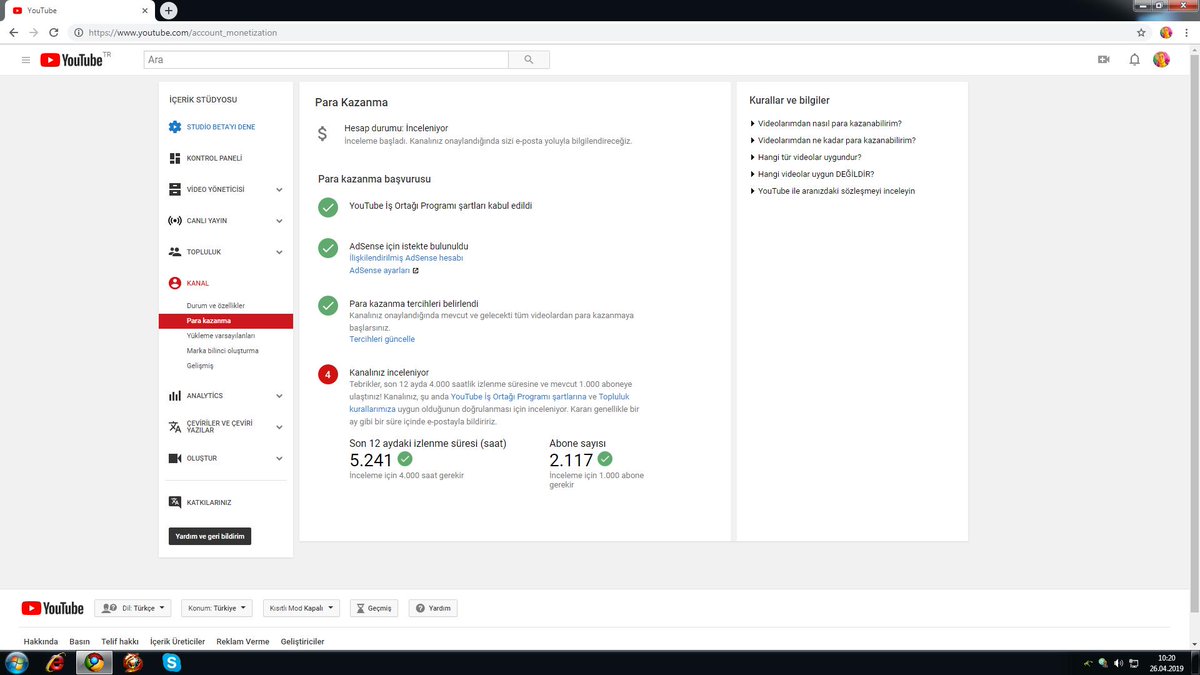This screenshot has width=1200, height=675.
Task: Expand 'Hangi tür videolar uygundur?'
Action: pos(805,157)
